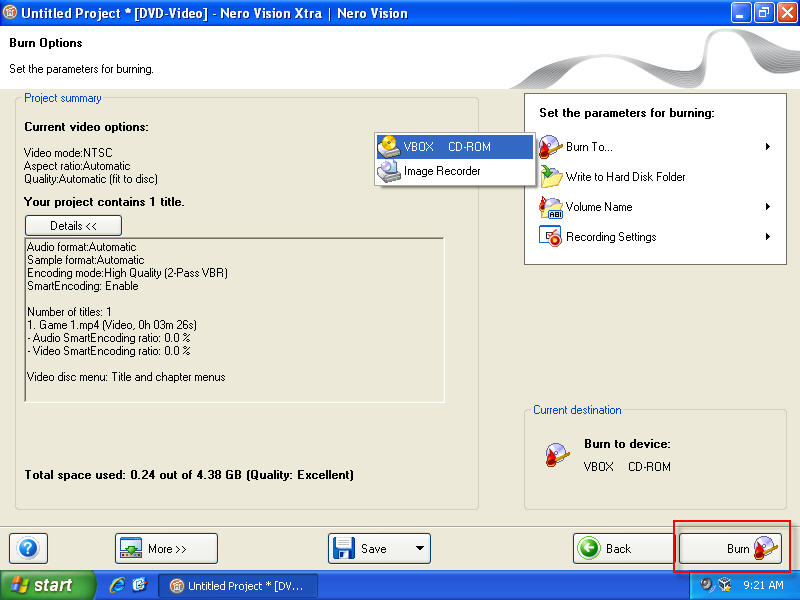Start burning with the Burn button

coord(731,548)
